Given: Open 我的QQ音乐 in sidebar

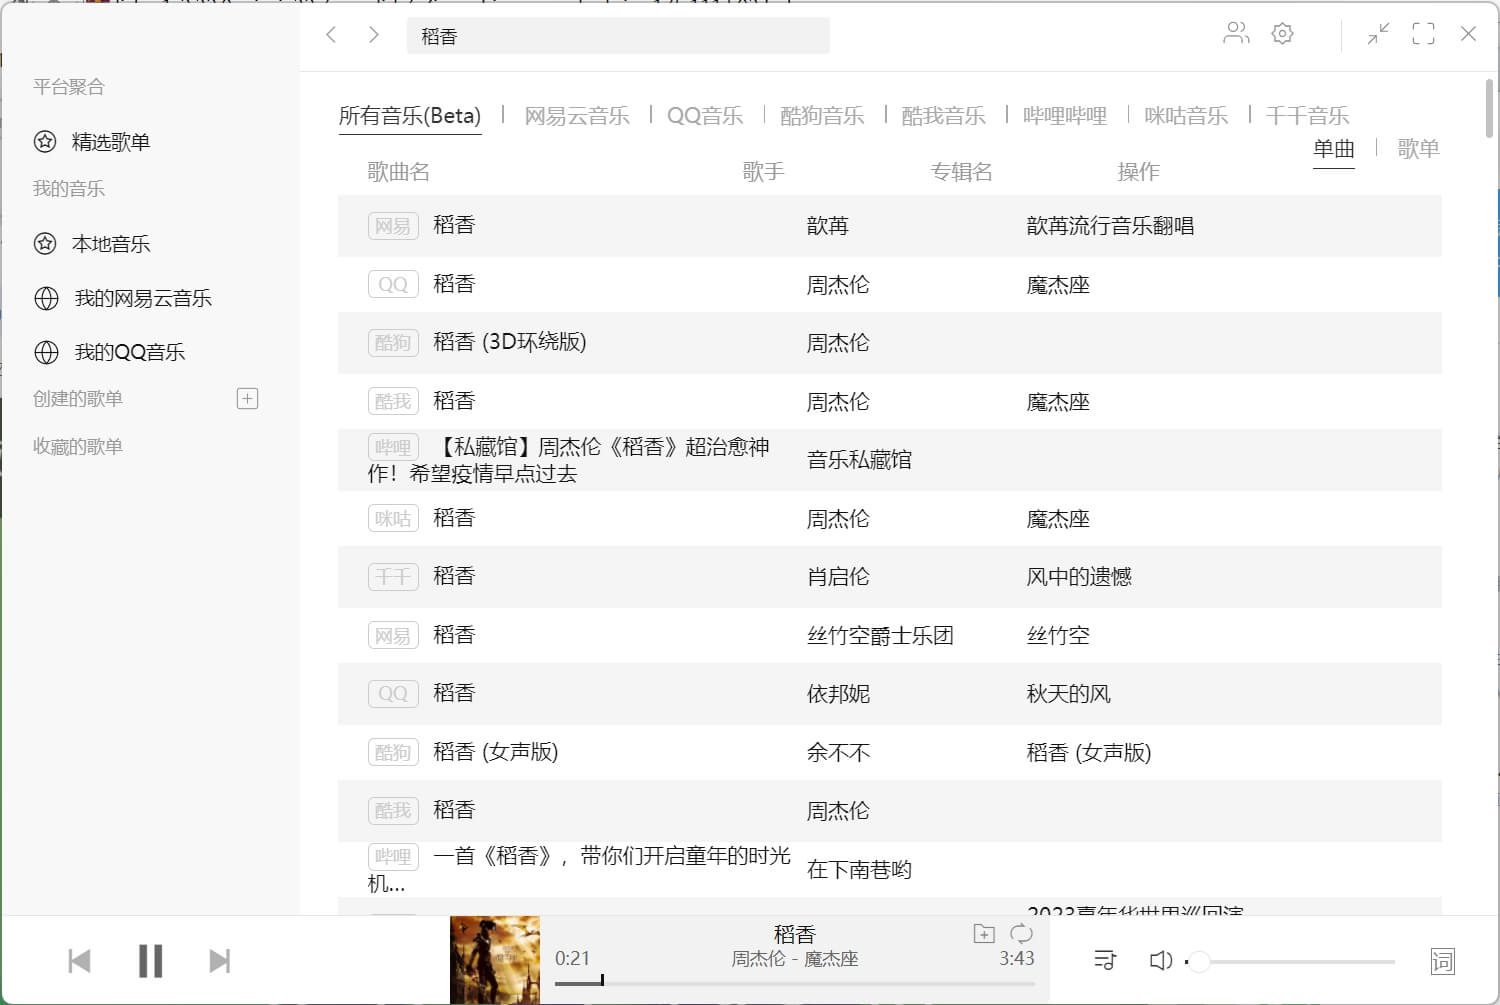Looking at the screenshot, I should (130, 352).
